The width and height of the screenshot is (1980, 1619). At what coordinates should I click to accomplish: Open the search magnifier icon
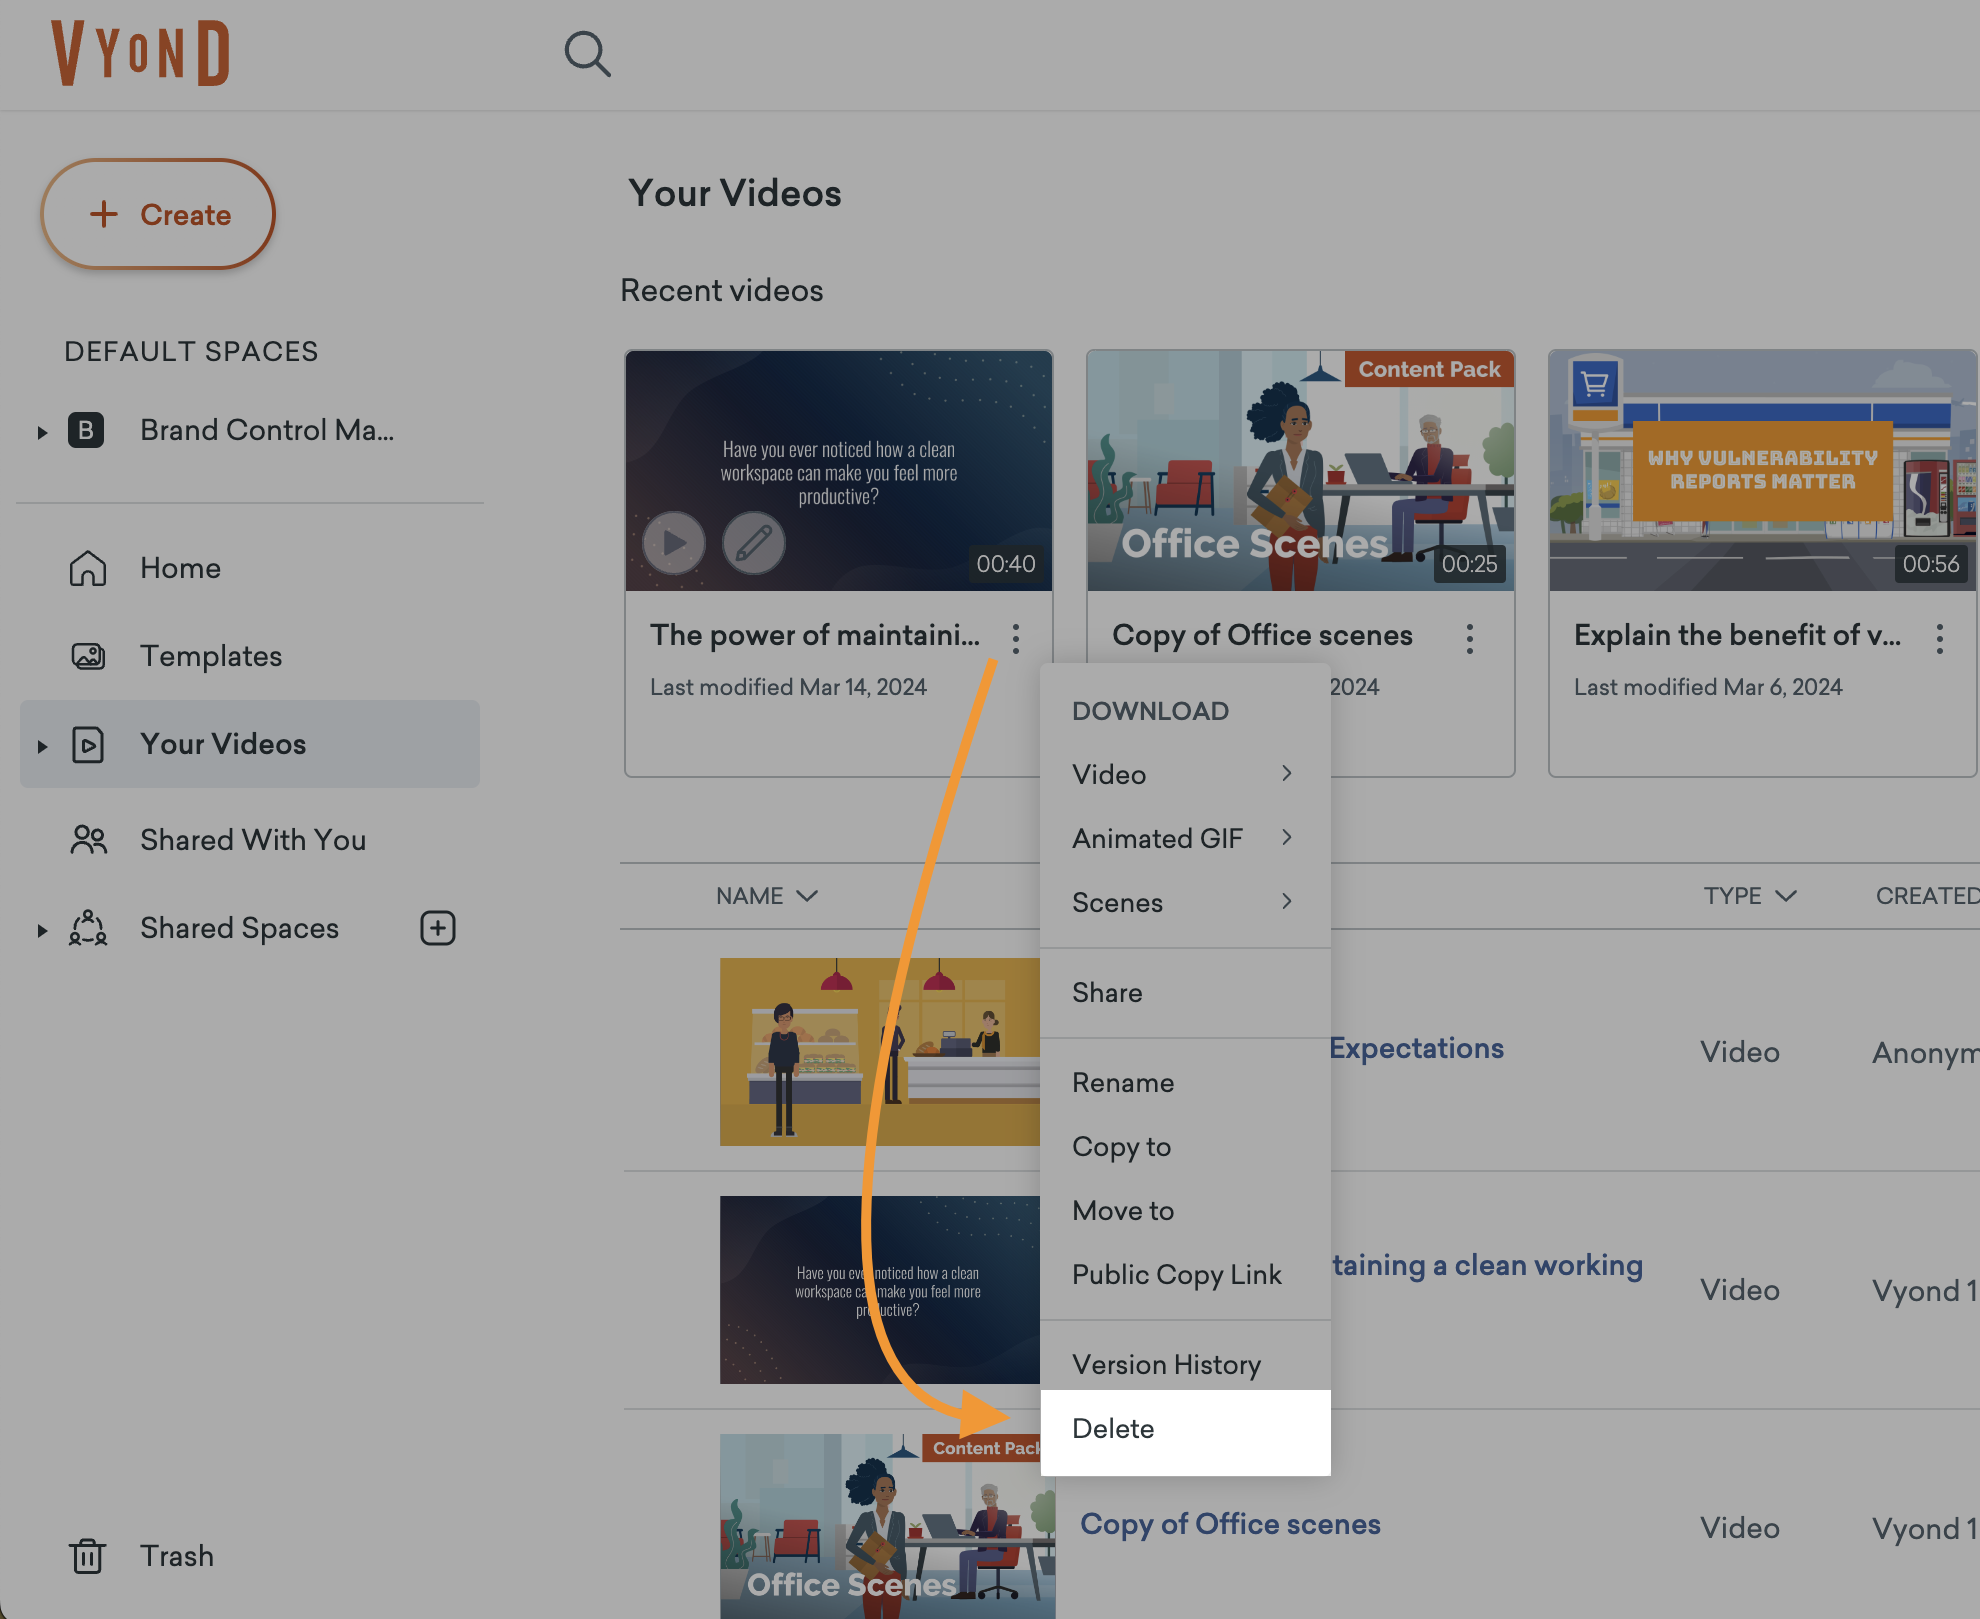[587, 53]
